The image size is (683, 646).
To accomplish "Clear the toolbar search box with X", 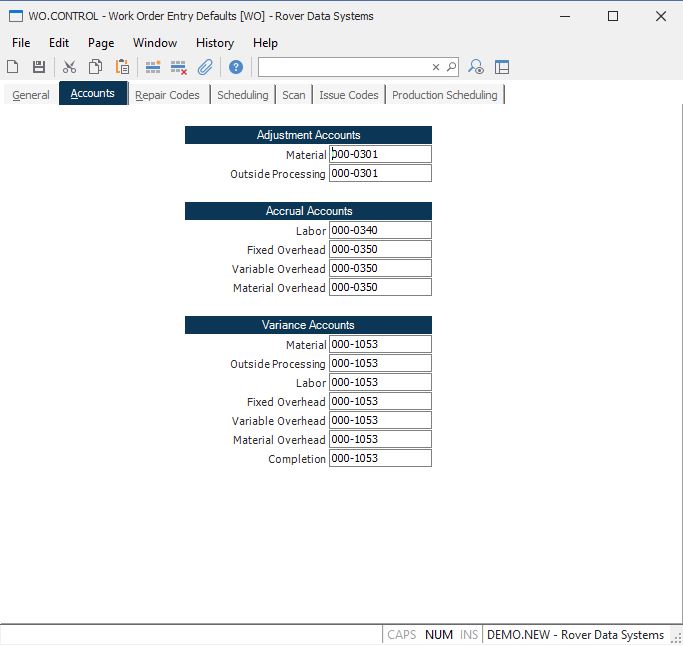I will click(436, 67).
